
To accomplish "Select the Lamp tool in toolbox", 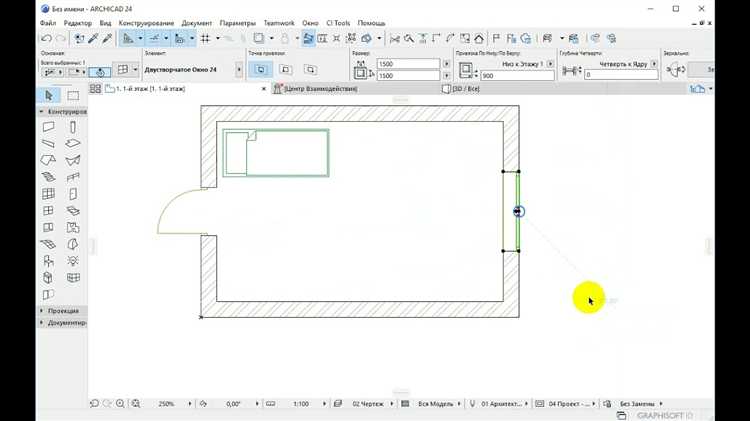I will [x=73, y=261].
